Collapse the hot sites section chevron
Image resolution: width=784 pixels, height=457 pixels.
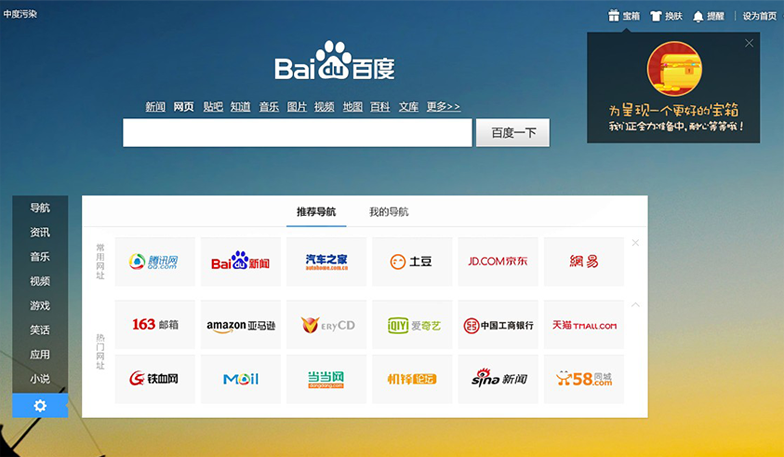coord(635,305)
